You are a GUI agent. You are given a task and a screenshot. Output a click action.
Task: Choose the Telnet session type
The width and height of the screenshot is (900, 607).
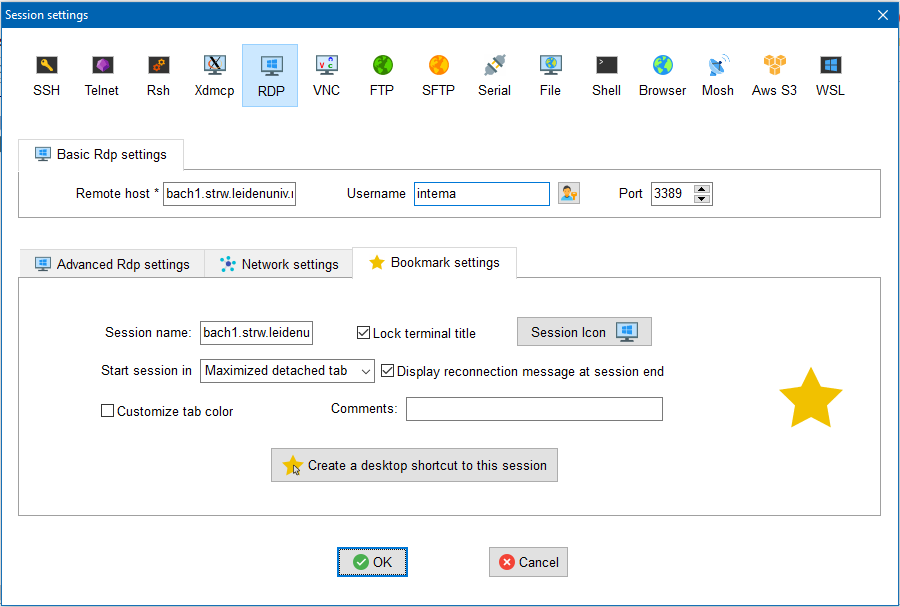tap(101, 75)
